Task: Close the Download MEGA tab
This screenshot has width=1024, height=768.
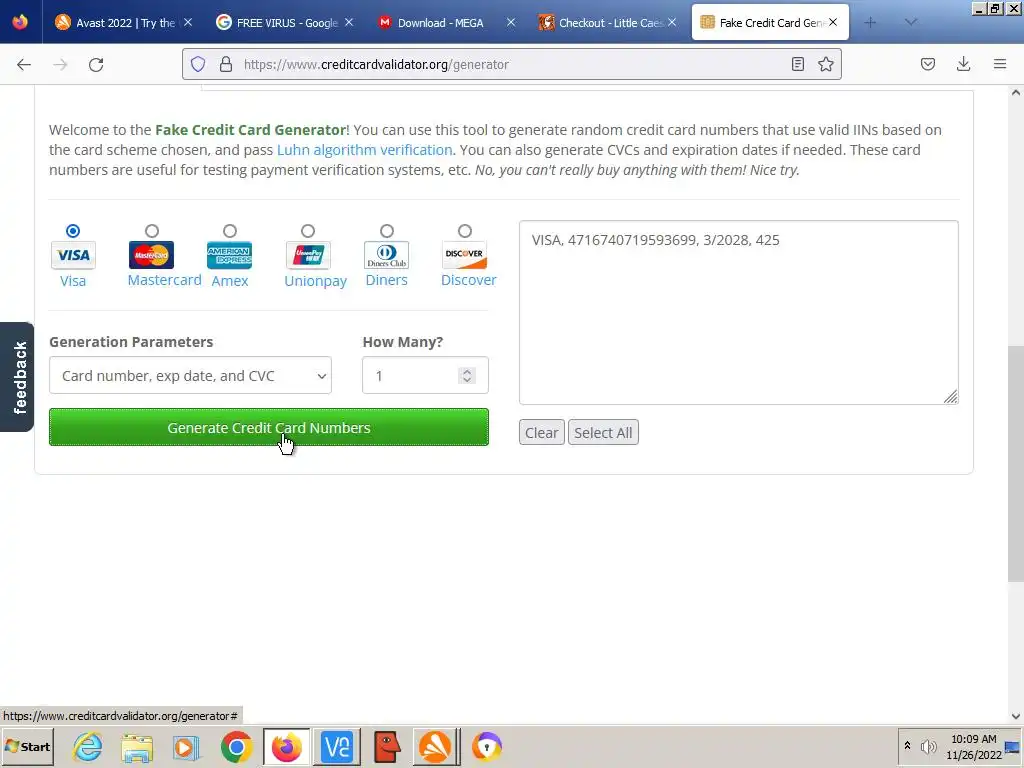Action: click(x=511, y=22)
